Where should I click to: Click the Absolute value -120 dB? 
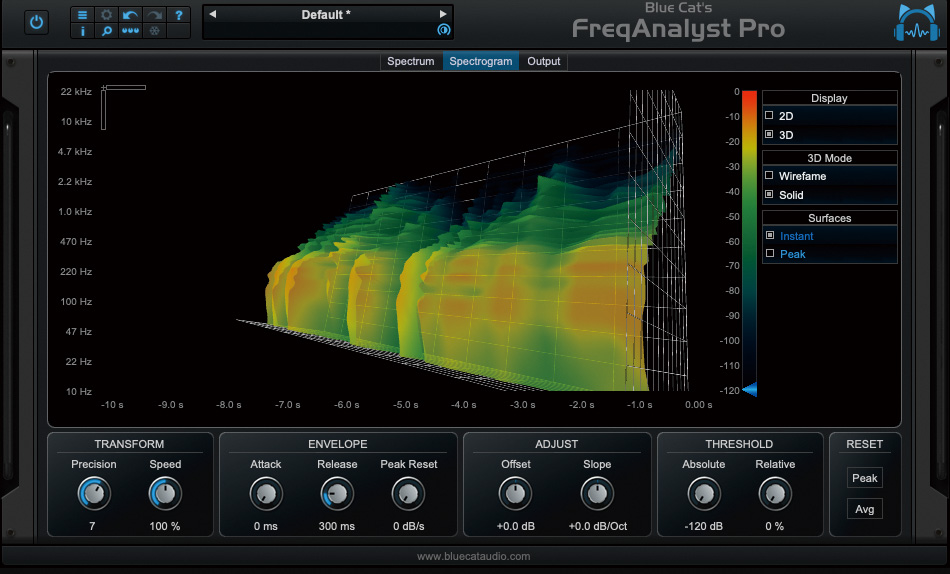(703, 526)
